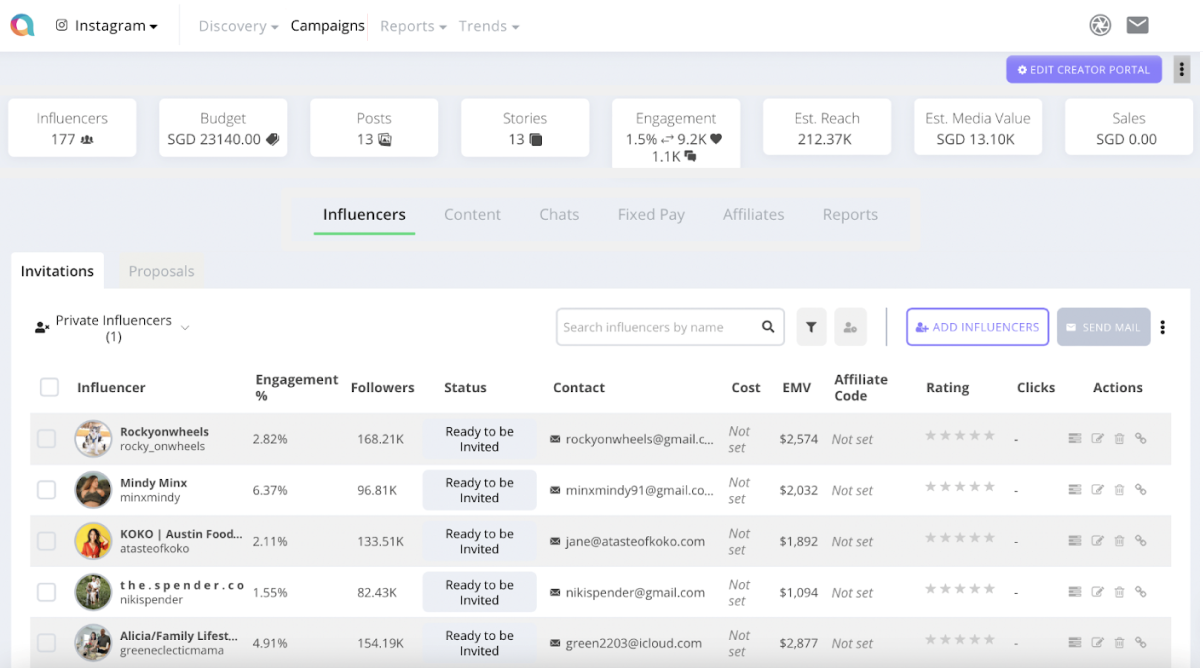The height and width of the screenshot is (668, 1203).
Task: Select the Mindy Minx checkbox
Action: (47, 489)
